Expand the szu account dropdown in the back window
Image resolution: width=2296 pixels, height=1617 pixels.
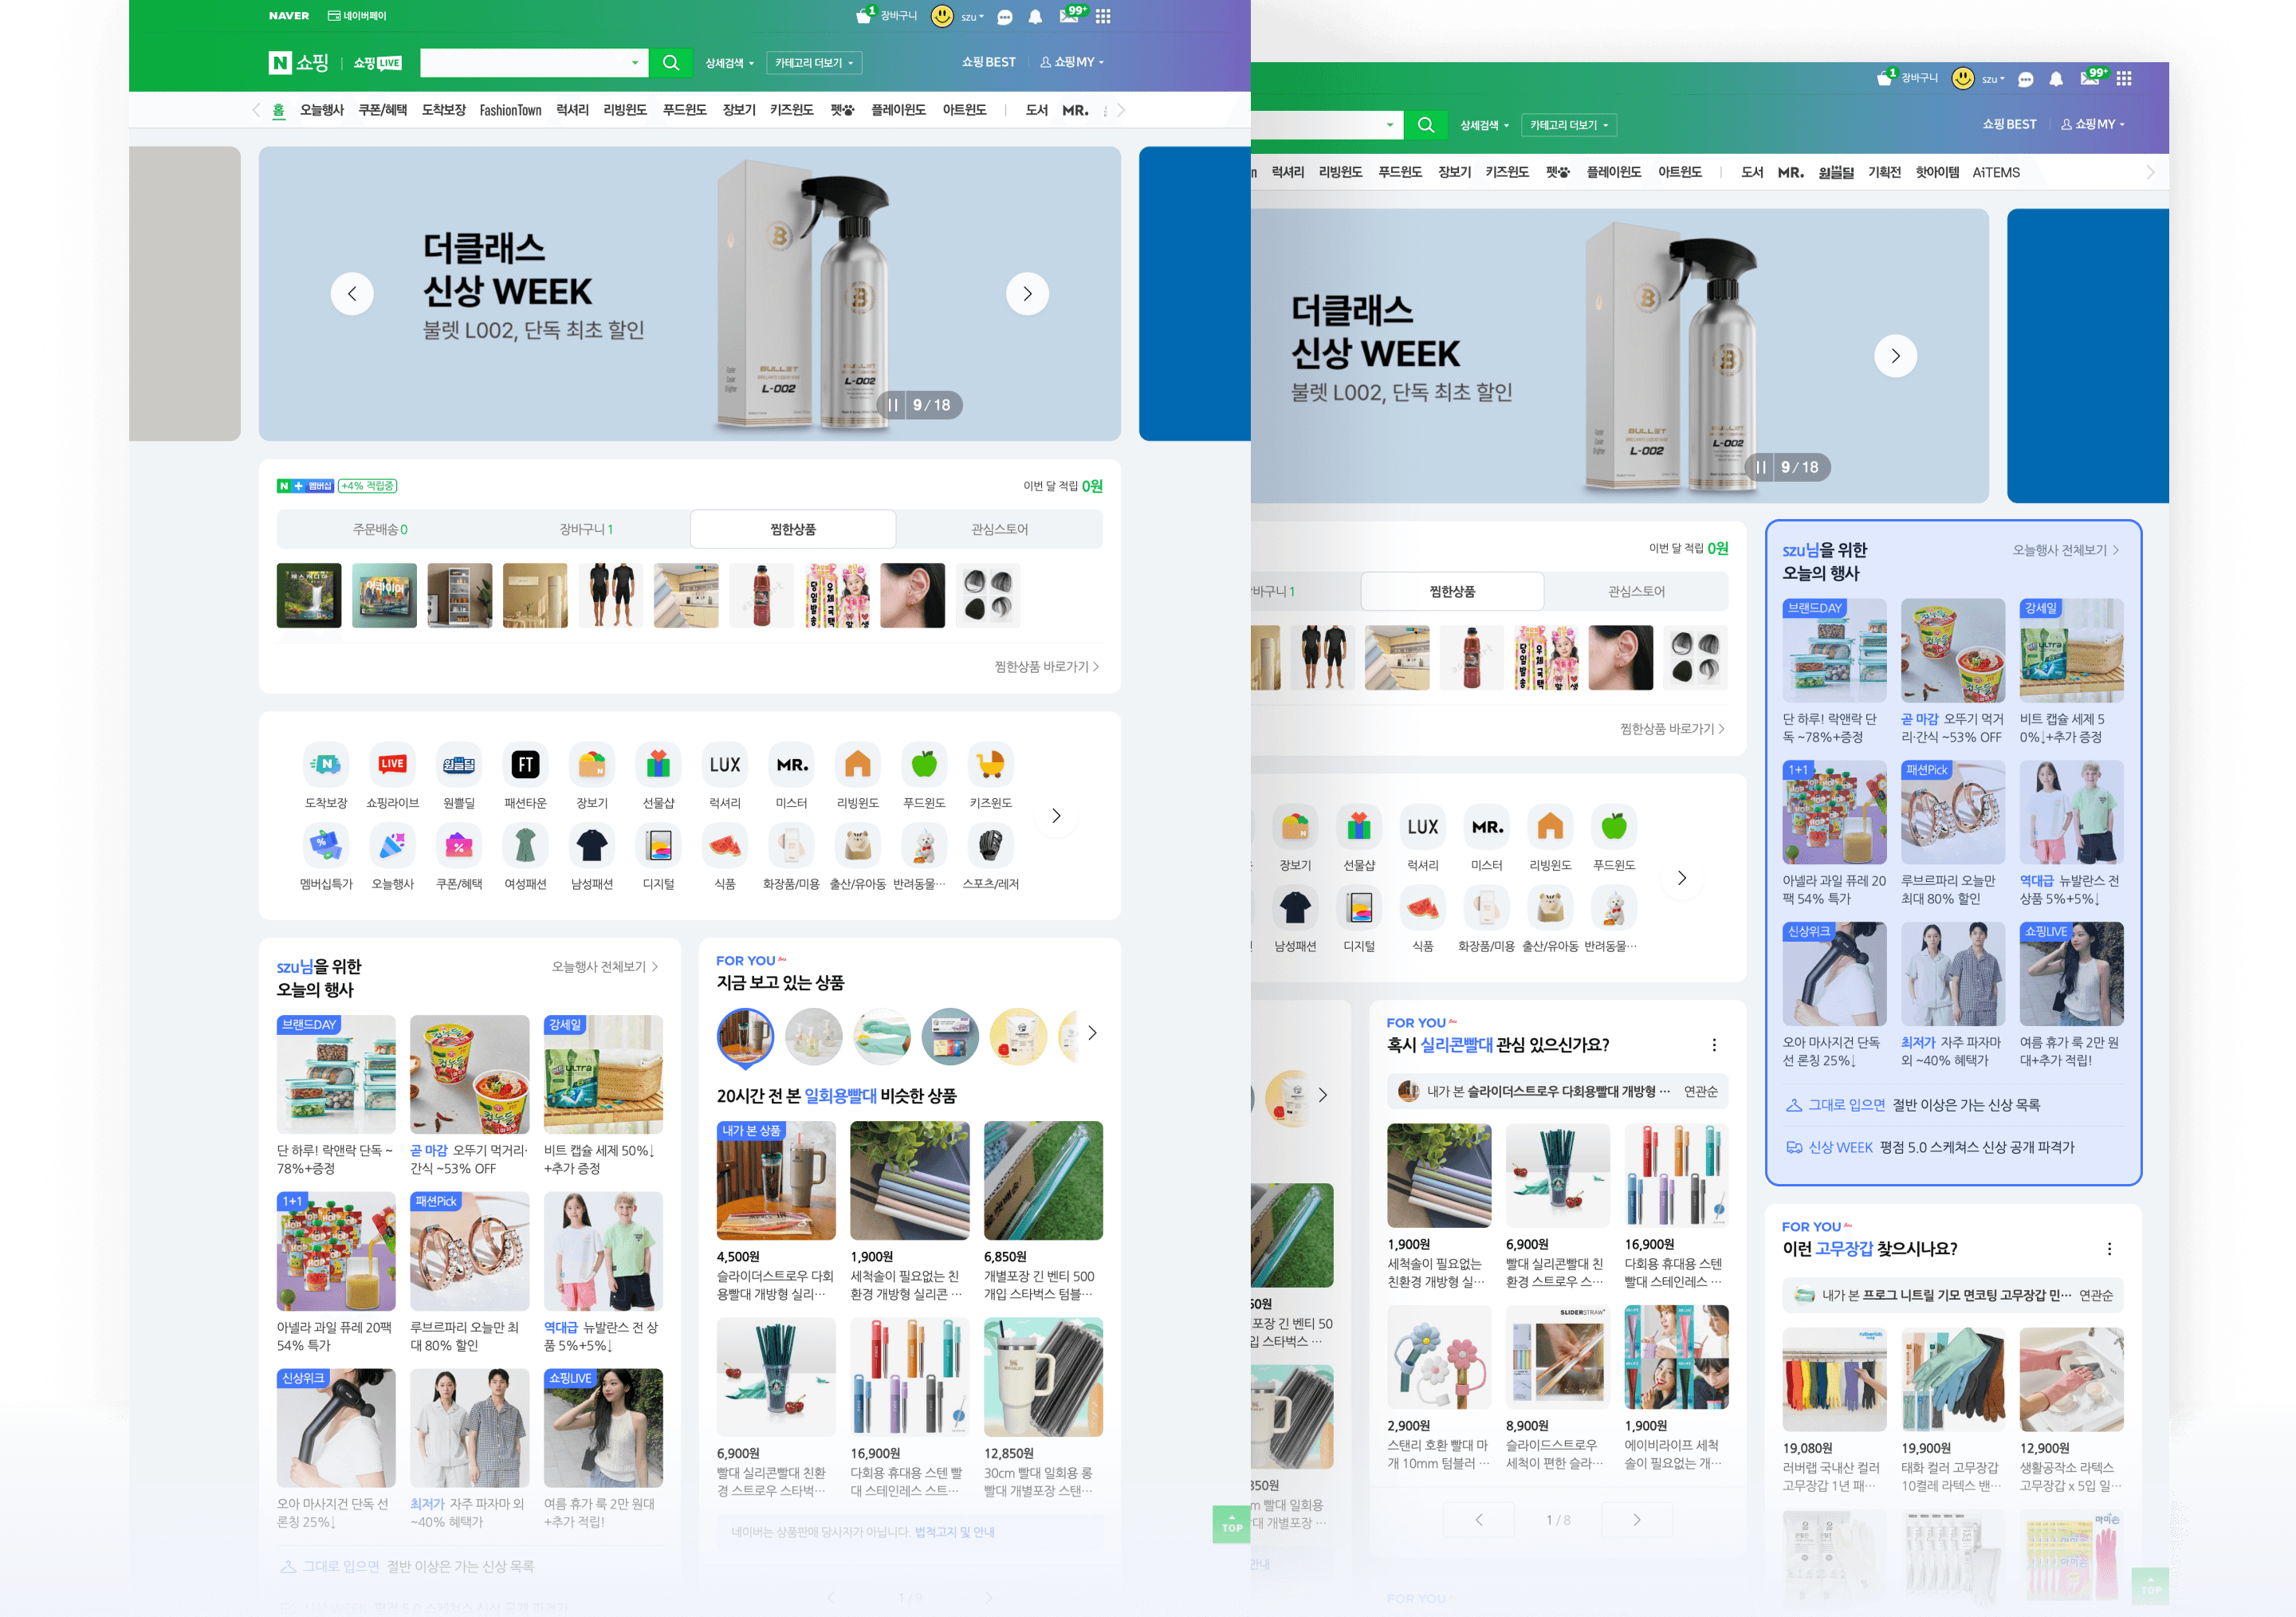(x=1993, y=79)
